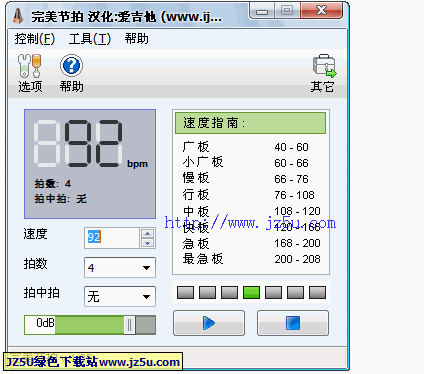Click the 小广板 60 - 66 tempo row
The width and height of the screenshot is (424, 374).
pyautogui.click(x=246, y=163)
